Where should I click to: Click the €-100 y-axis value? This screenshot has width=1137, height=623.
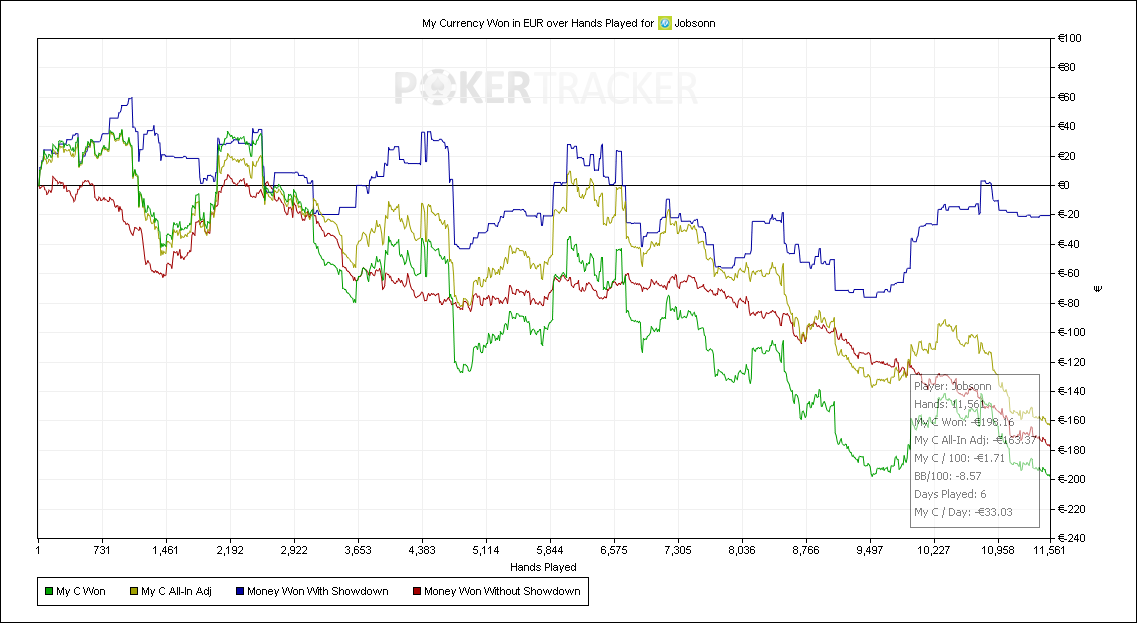point(1072,332)
